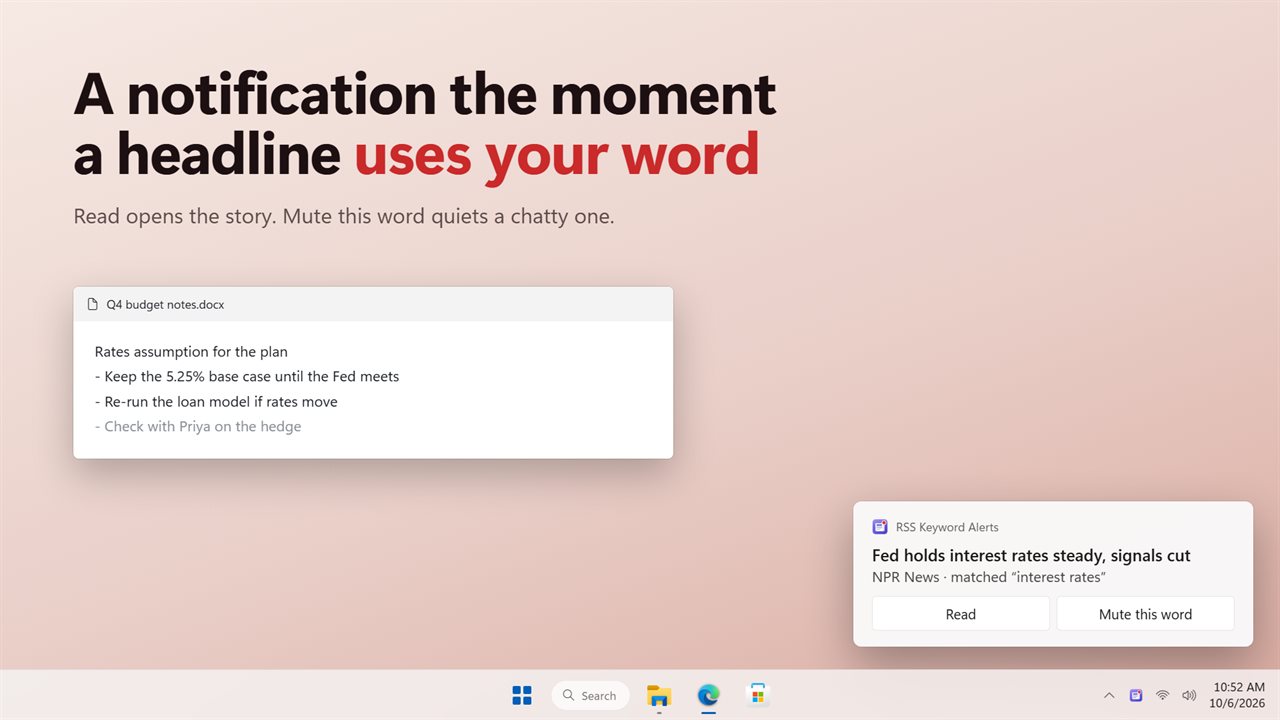Image resolution: width=1280 pixels, height=720 pixels.
Task: Click NPR News matched "interest rates" line
Action: point(988,577)
